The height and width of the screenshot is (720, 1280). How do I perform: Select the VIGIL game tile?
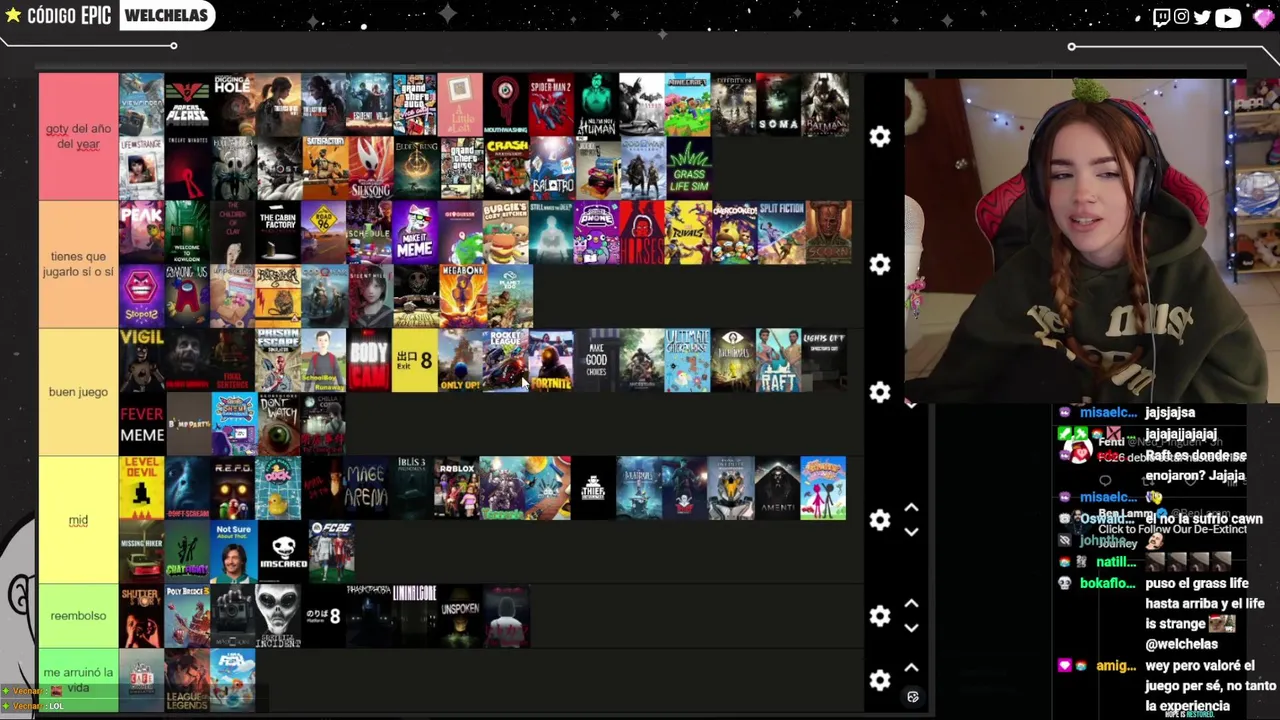141,360
